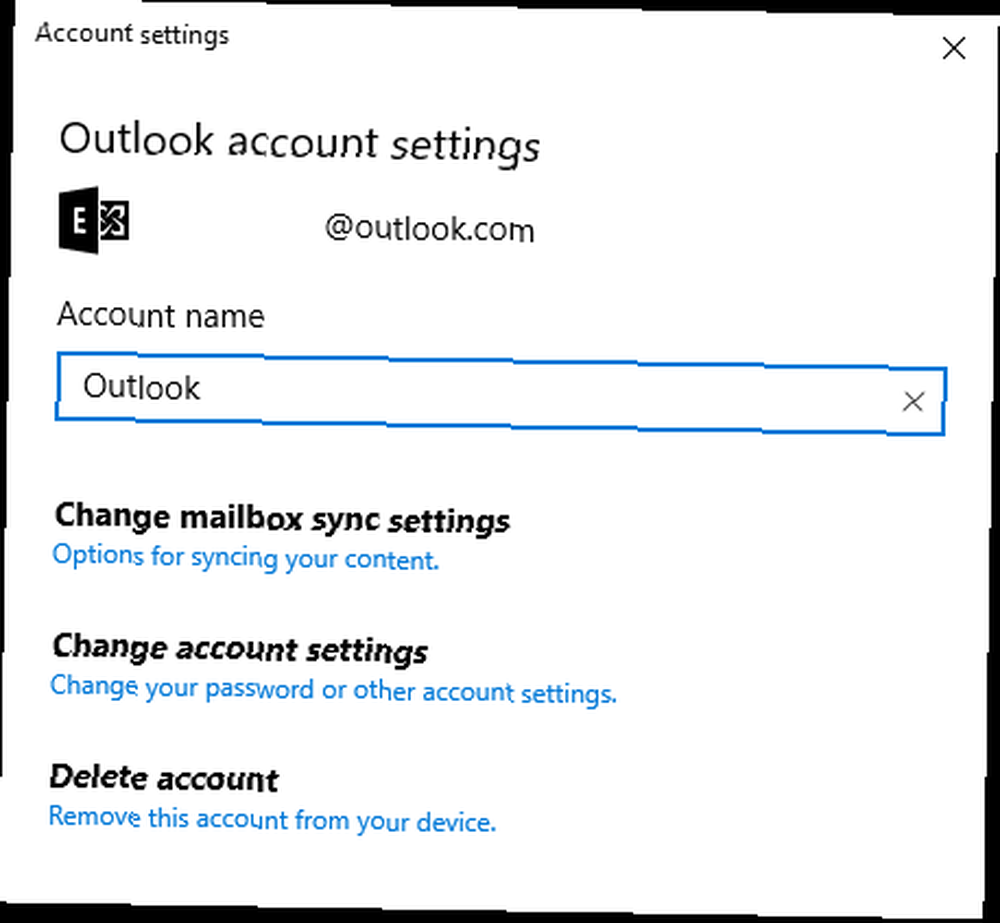Click the @outlook.com email address
The image size is (1000, 923).
coord(430,229)
